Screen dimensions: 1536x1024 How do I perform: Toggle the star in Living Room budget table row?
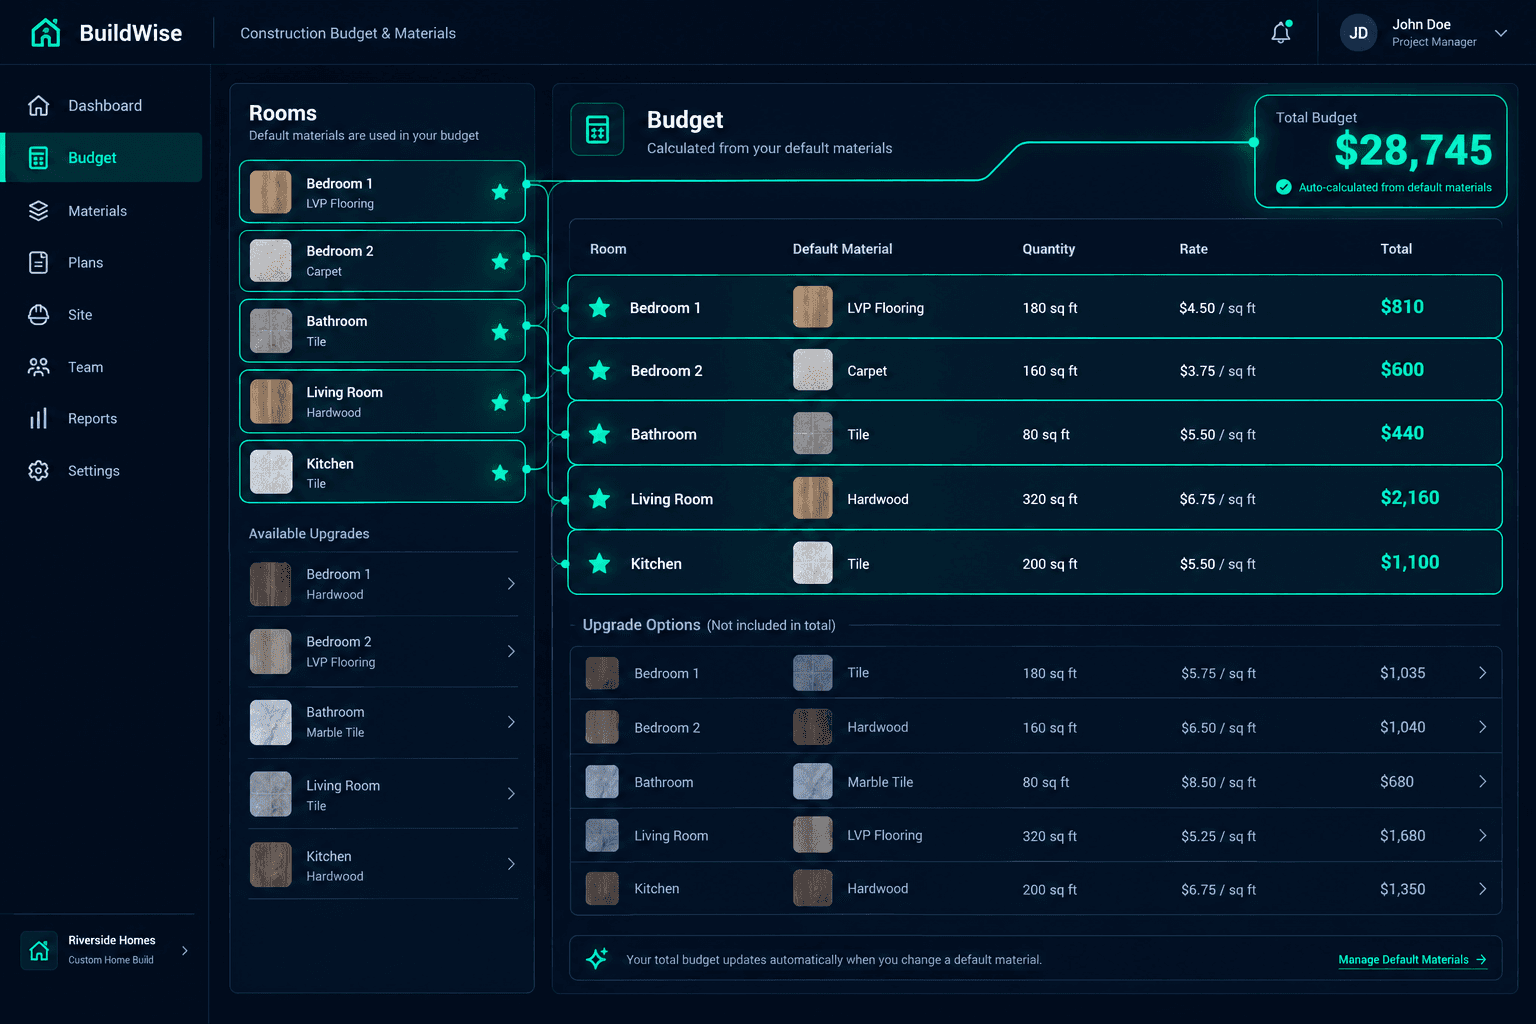click(600, 499)
